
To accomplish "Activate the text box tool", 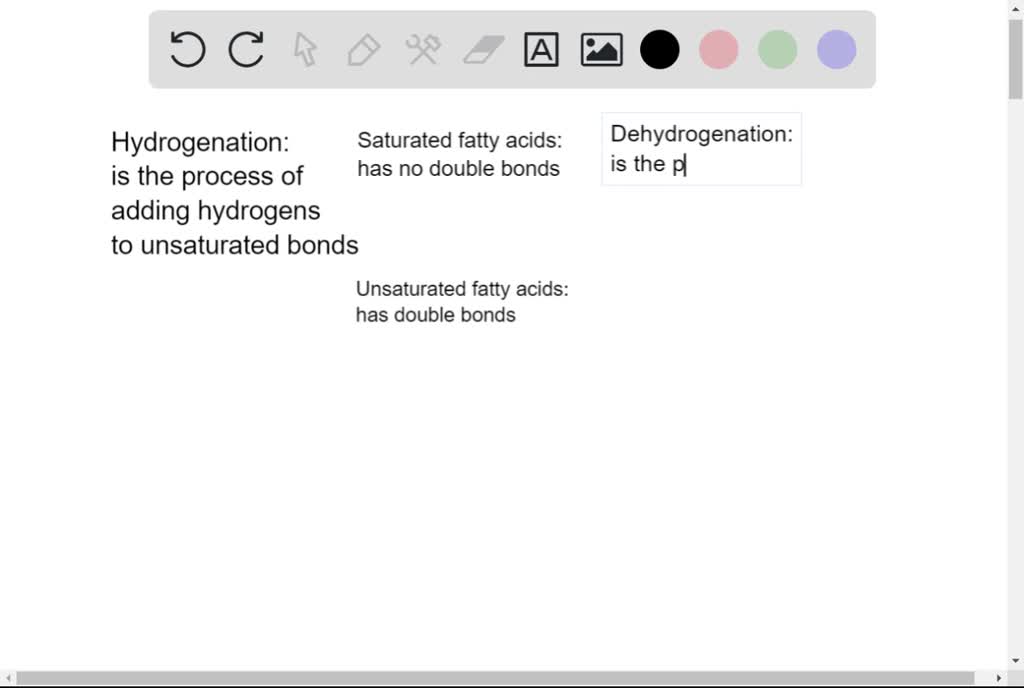I will pyautogui.click(x=541, y=49).
